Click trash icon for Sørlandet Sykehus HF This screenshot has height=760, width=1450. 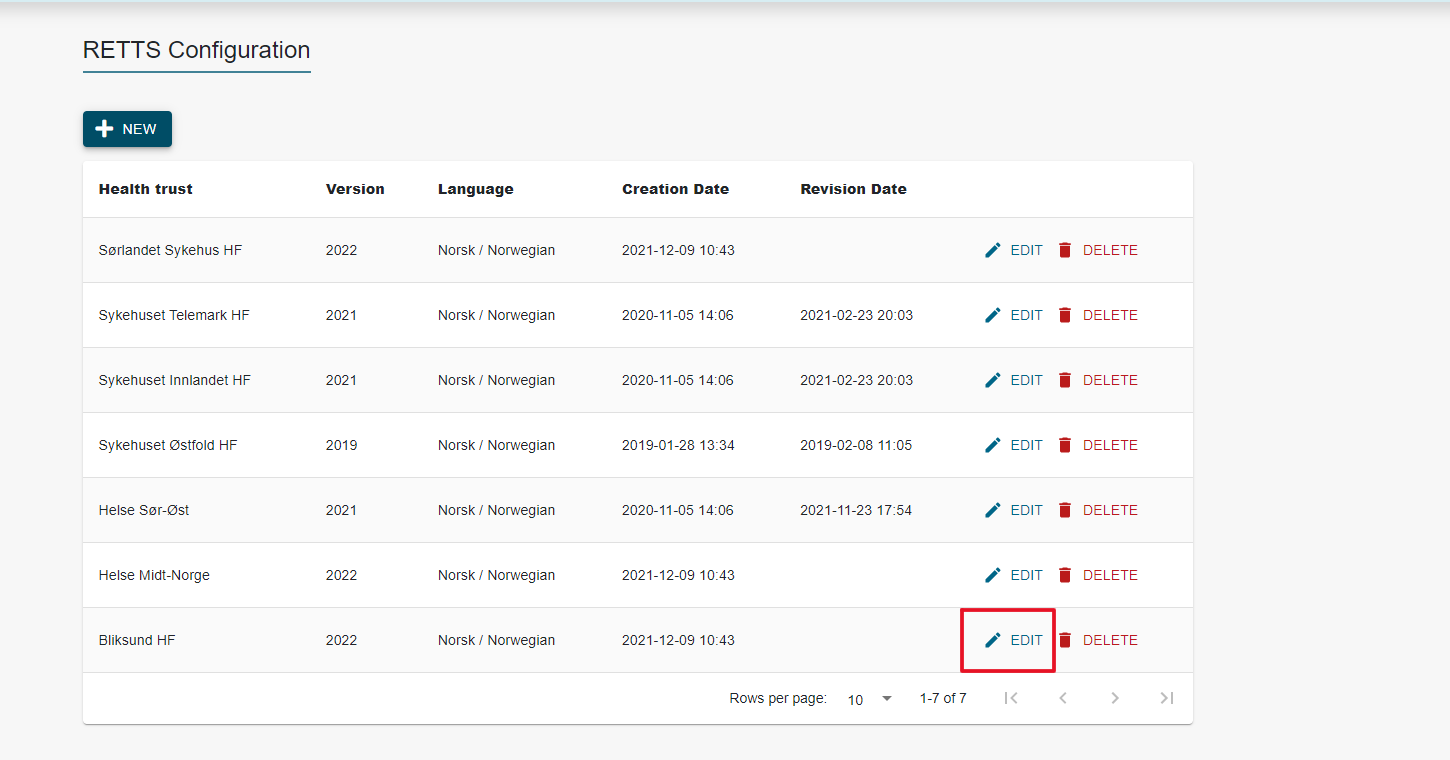1065,250
